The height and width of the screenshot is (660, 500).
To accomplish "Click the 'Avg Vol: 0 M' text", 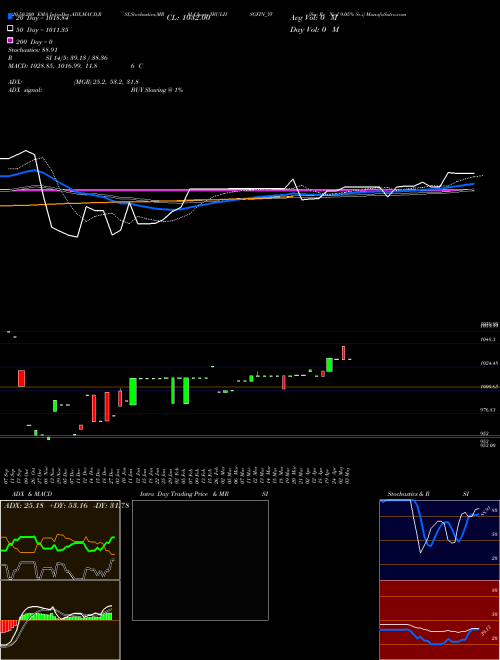I will [x=314, y=18].
